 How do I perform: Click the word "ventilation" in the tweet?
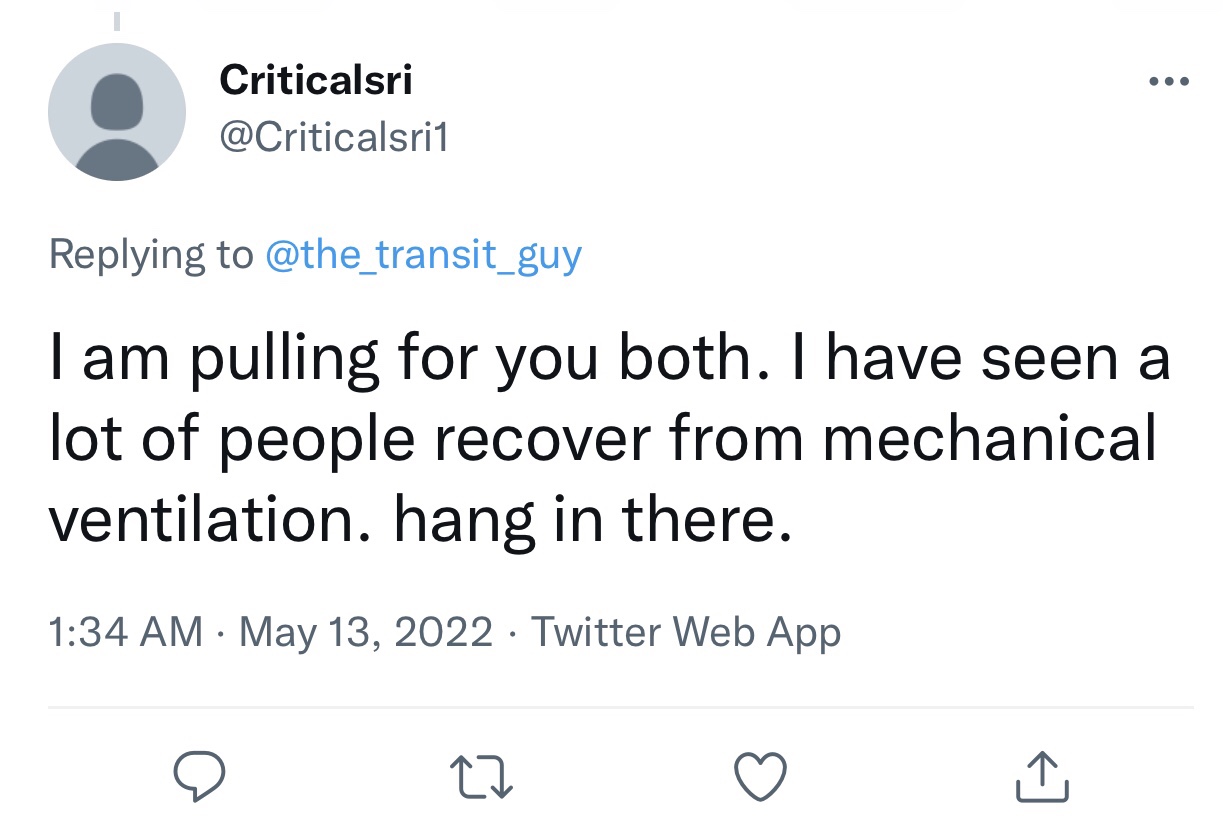pyautogui.click(x=207, y=520)
